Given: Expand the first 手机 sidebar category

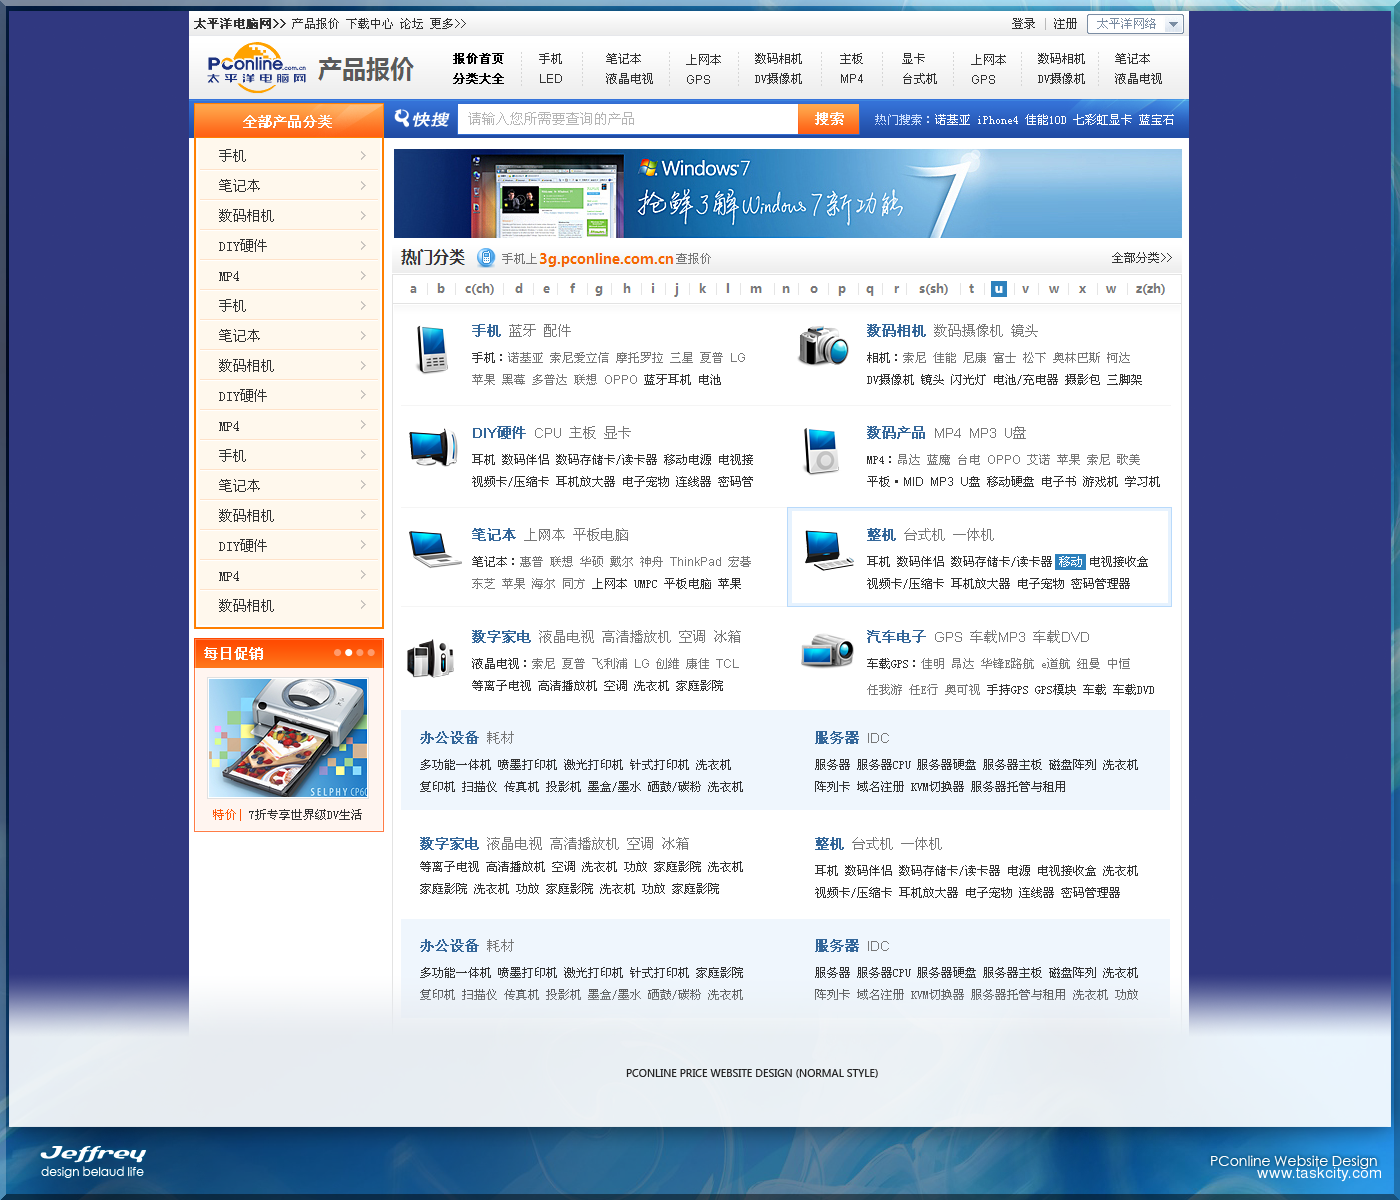Looking at the screenshot, I should coord(288,156).
